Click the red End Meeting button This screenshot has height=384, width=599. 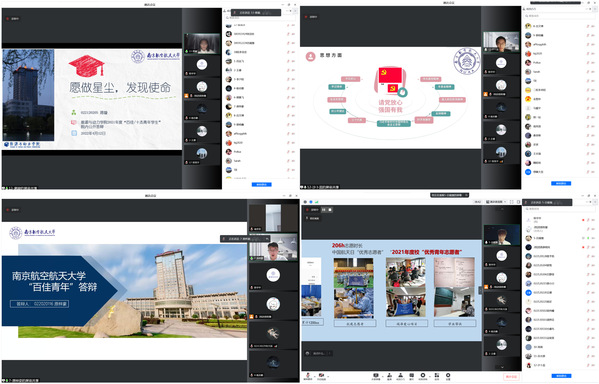pos(512,376)
